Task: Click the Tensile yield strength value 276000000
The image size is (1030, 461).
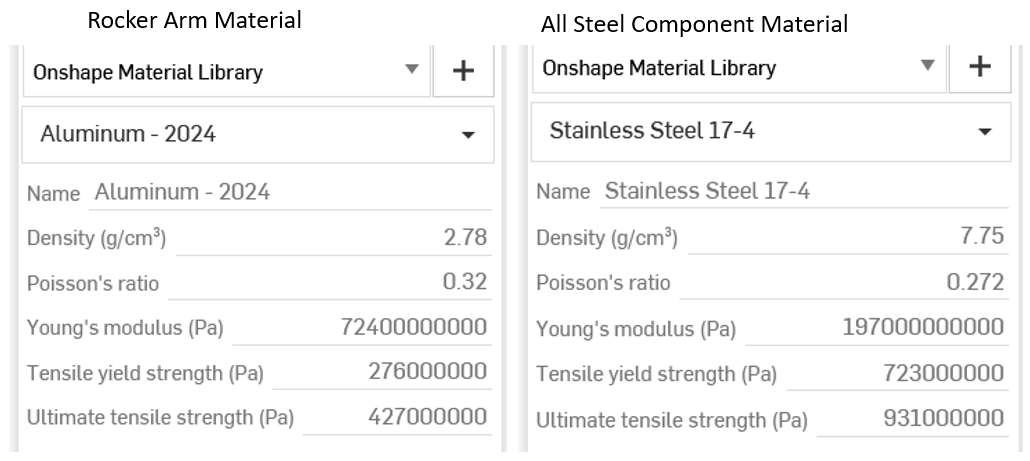Action: [x=427, y=372]
